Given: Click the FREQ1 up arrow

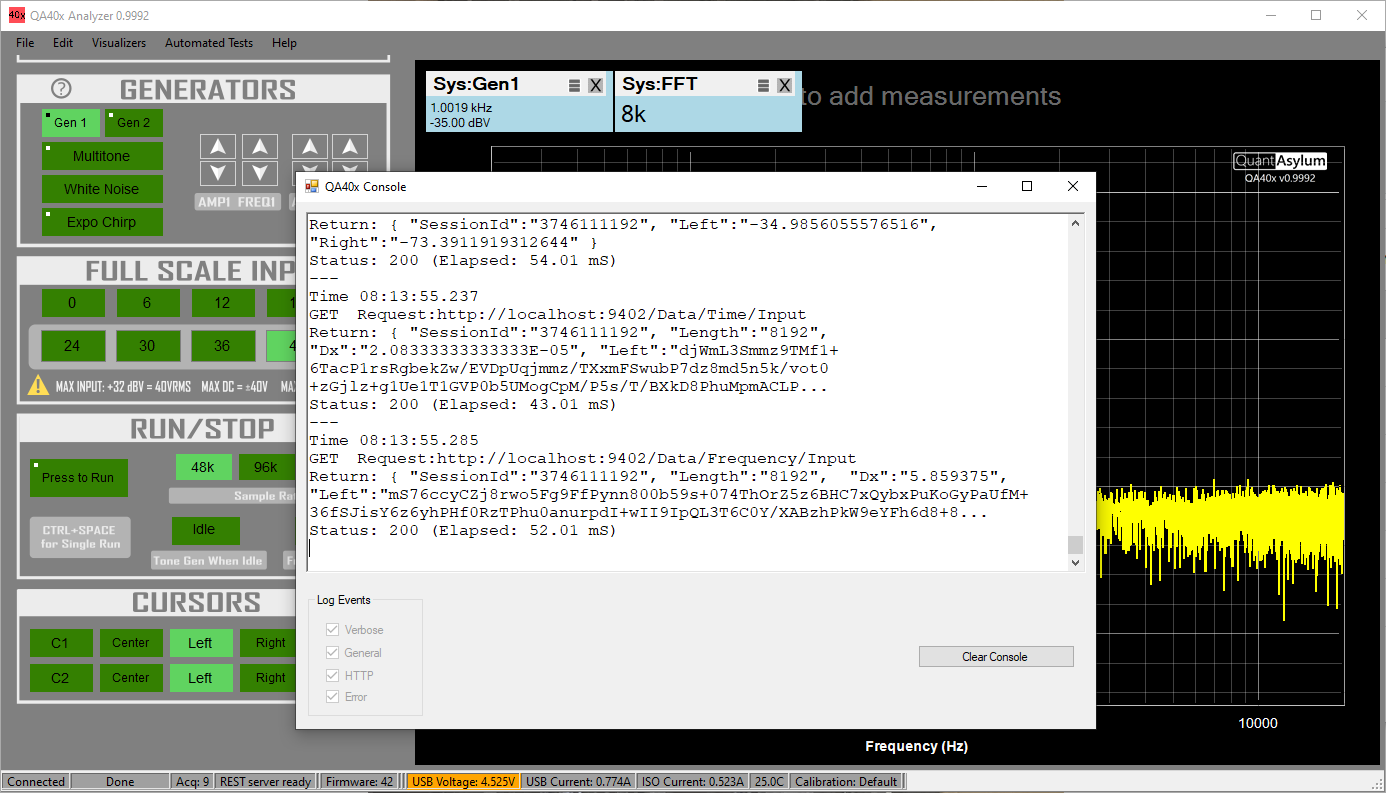Looking at the screenshot, I should [260, 147].
